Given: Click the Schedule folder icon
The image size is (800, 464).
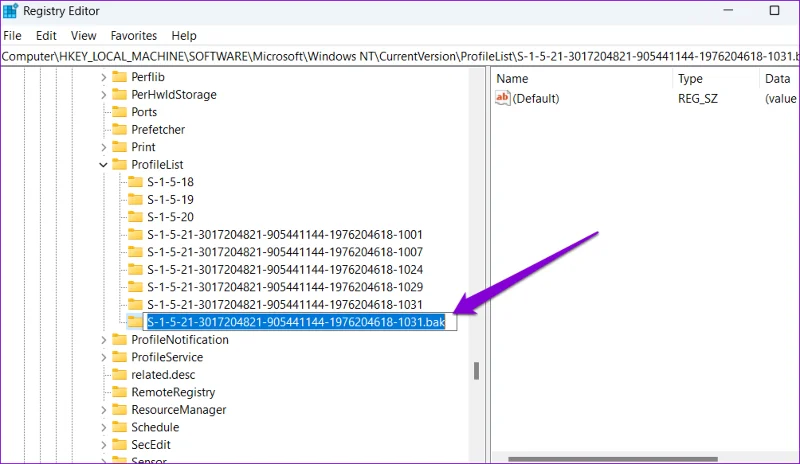Looking at the screenshot, I should [x=119, y=427].
